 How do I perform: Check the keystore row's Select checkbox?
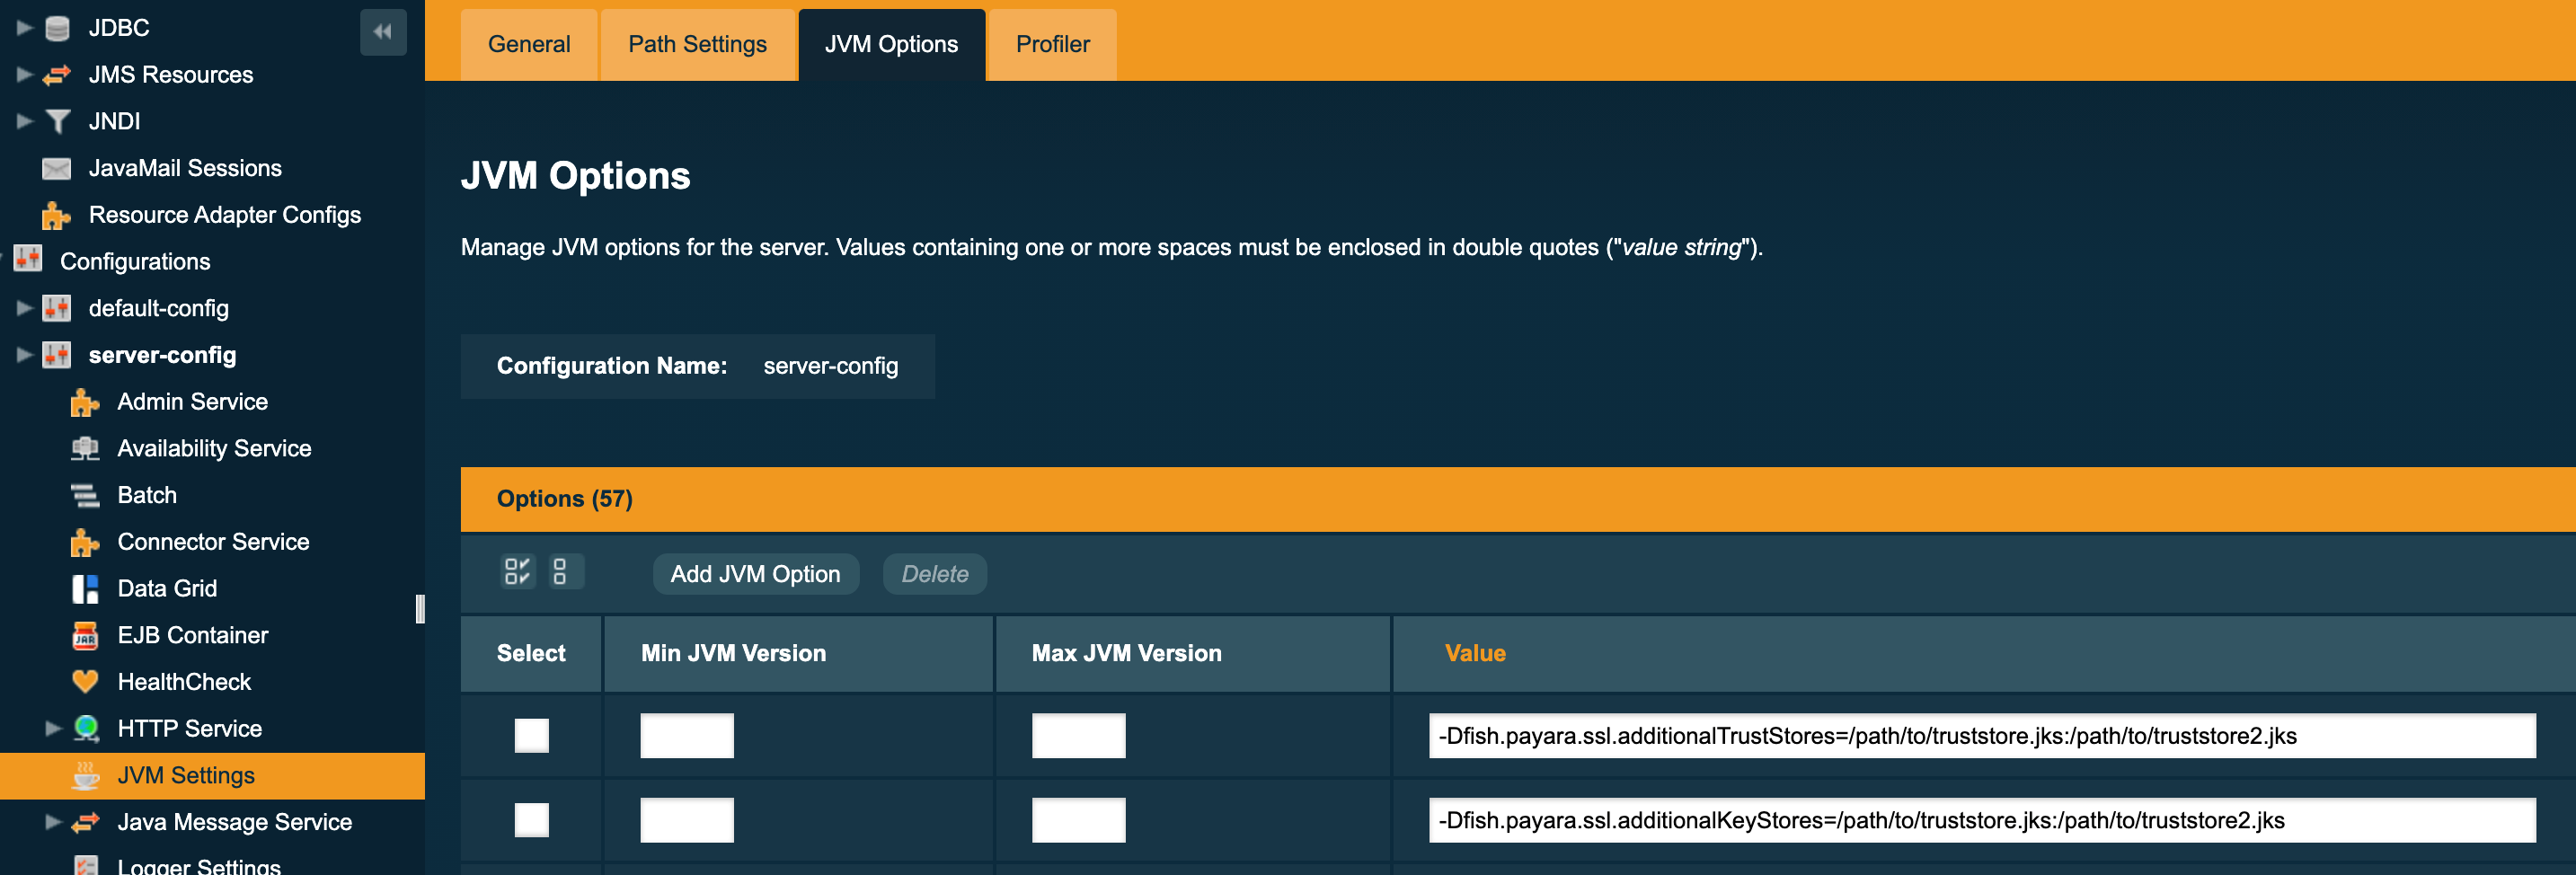[531, 819]
